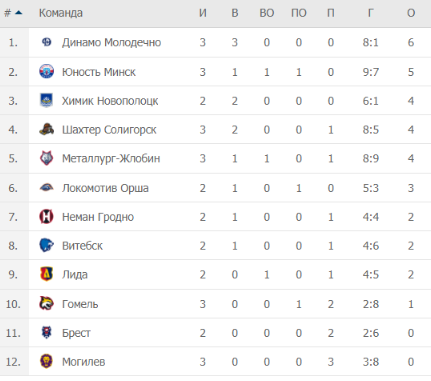Sort standings by ВО column header

pos(267,13)
